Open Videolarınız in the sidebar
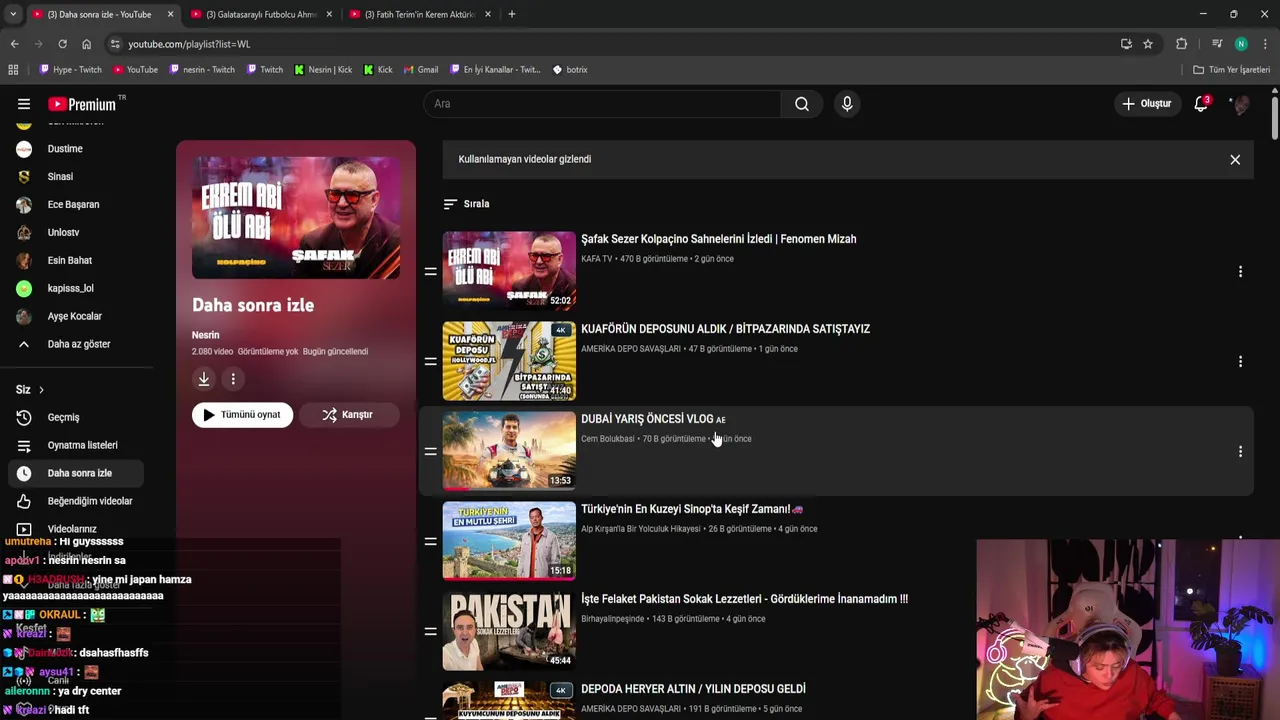Viewport: 1280px width, 720px height. pyautogui.click(x=75, y=529)
